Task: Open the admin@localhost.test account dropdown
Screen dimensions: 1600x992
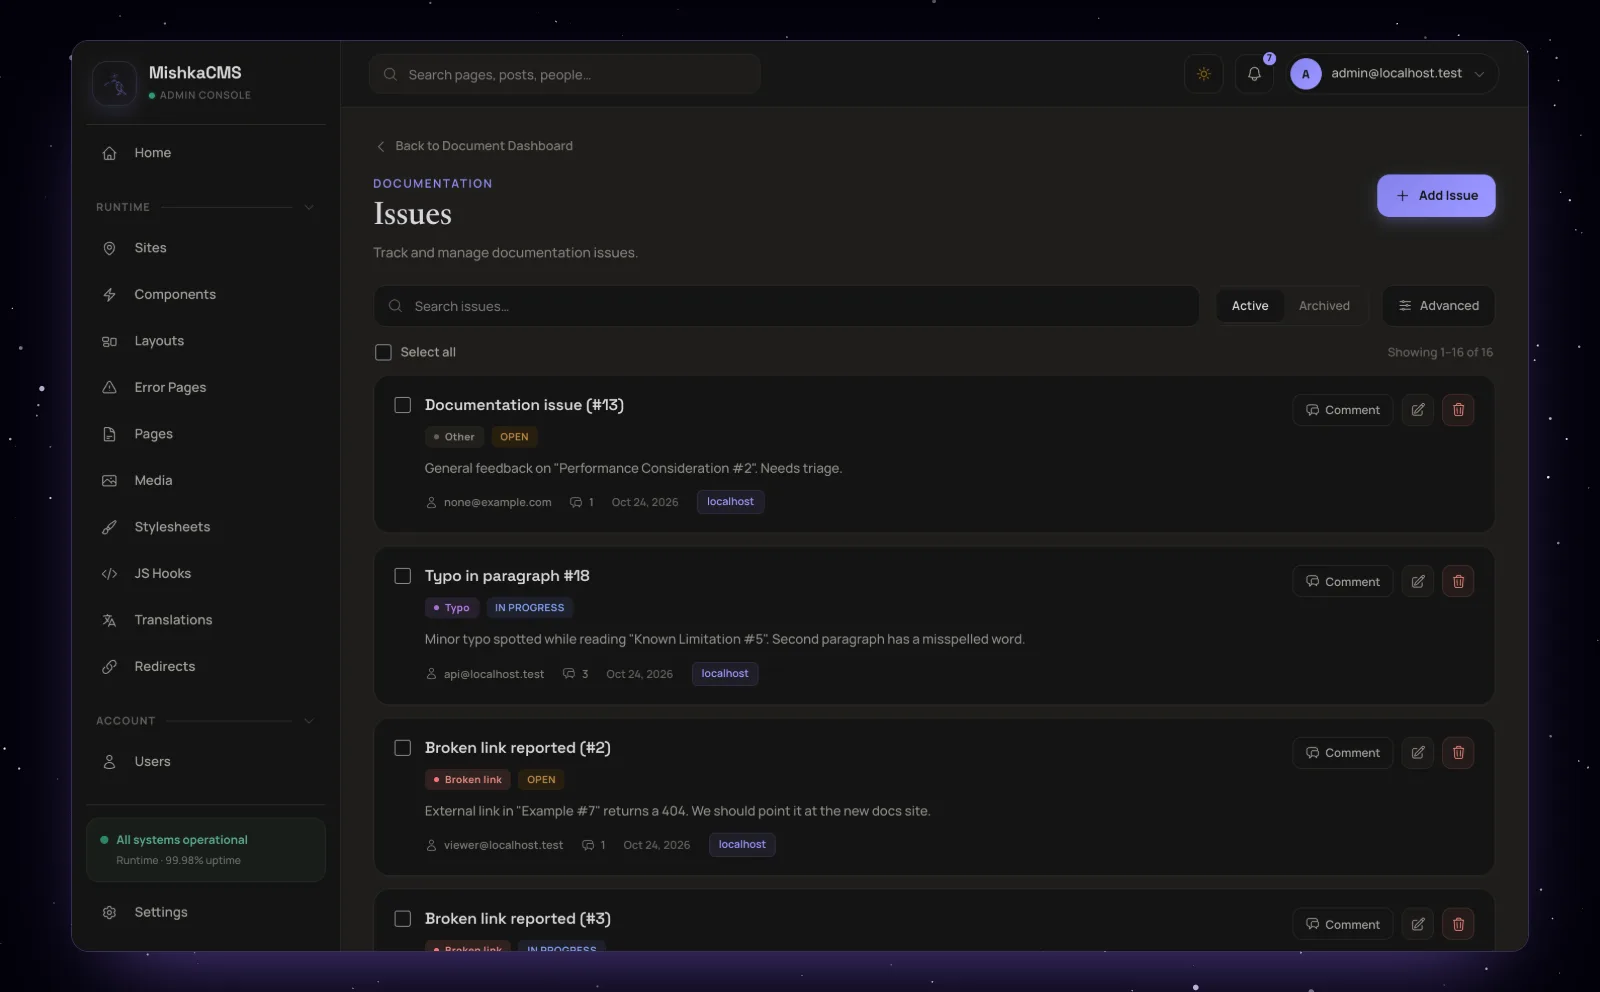Action: 1393,74
